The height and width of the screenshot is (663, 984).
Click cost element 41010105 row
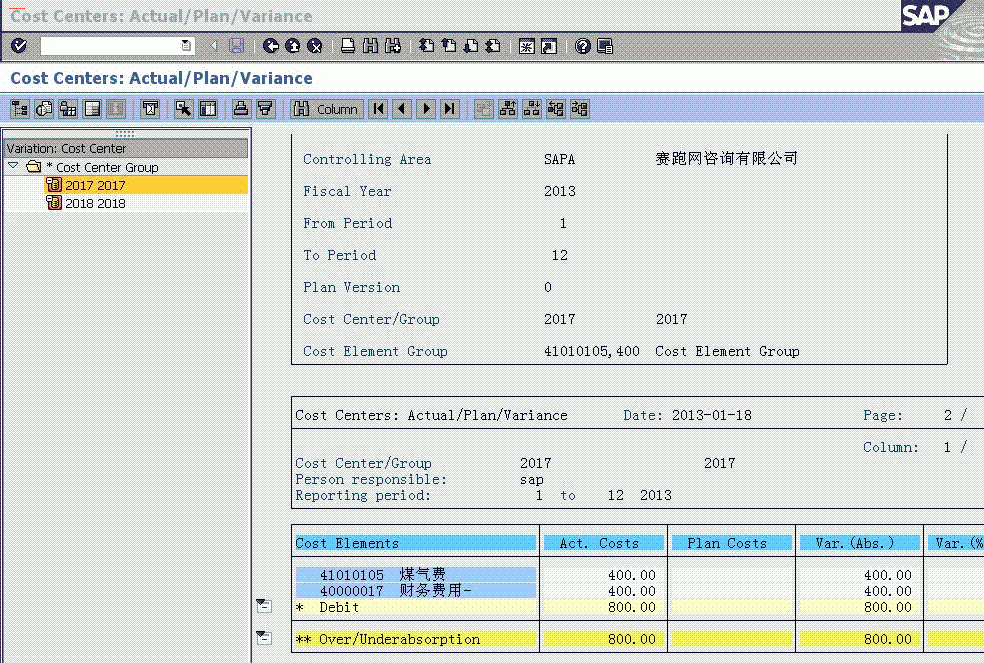point(415,574)
